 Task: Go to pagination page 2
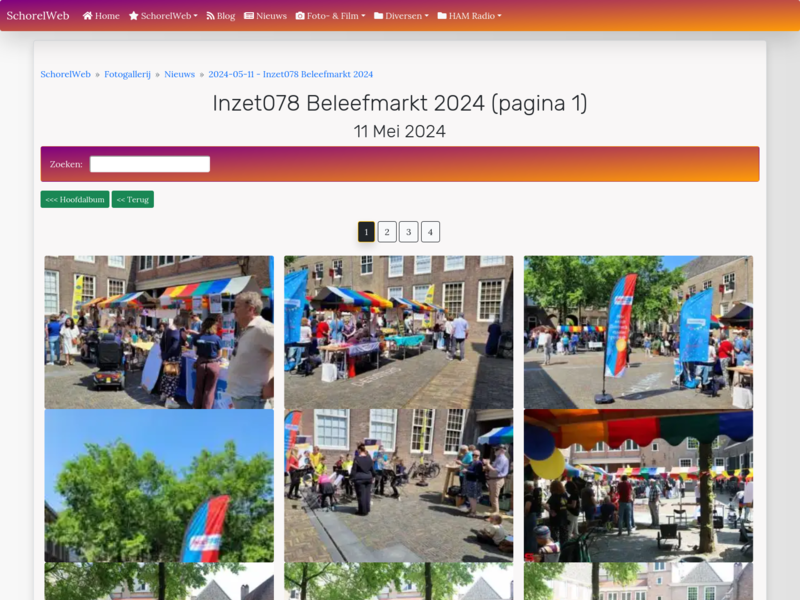click(387, 232)
